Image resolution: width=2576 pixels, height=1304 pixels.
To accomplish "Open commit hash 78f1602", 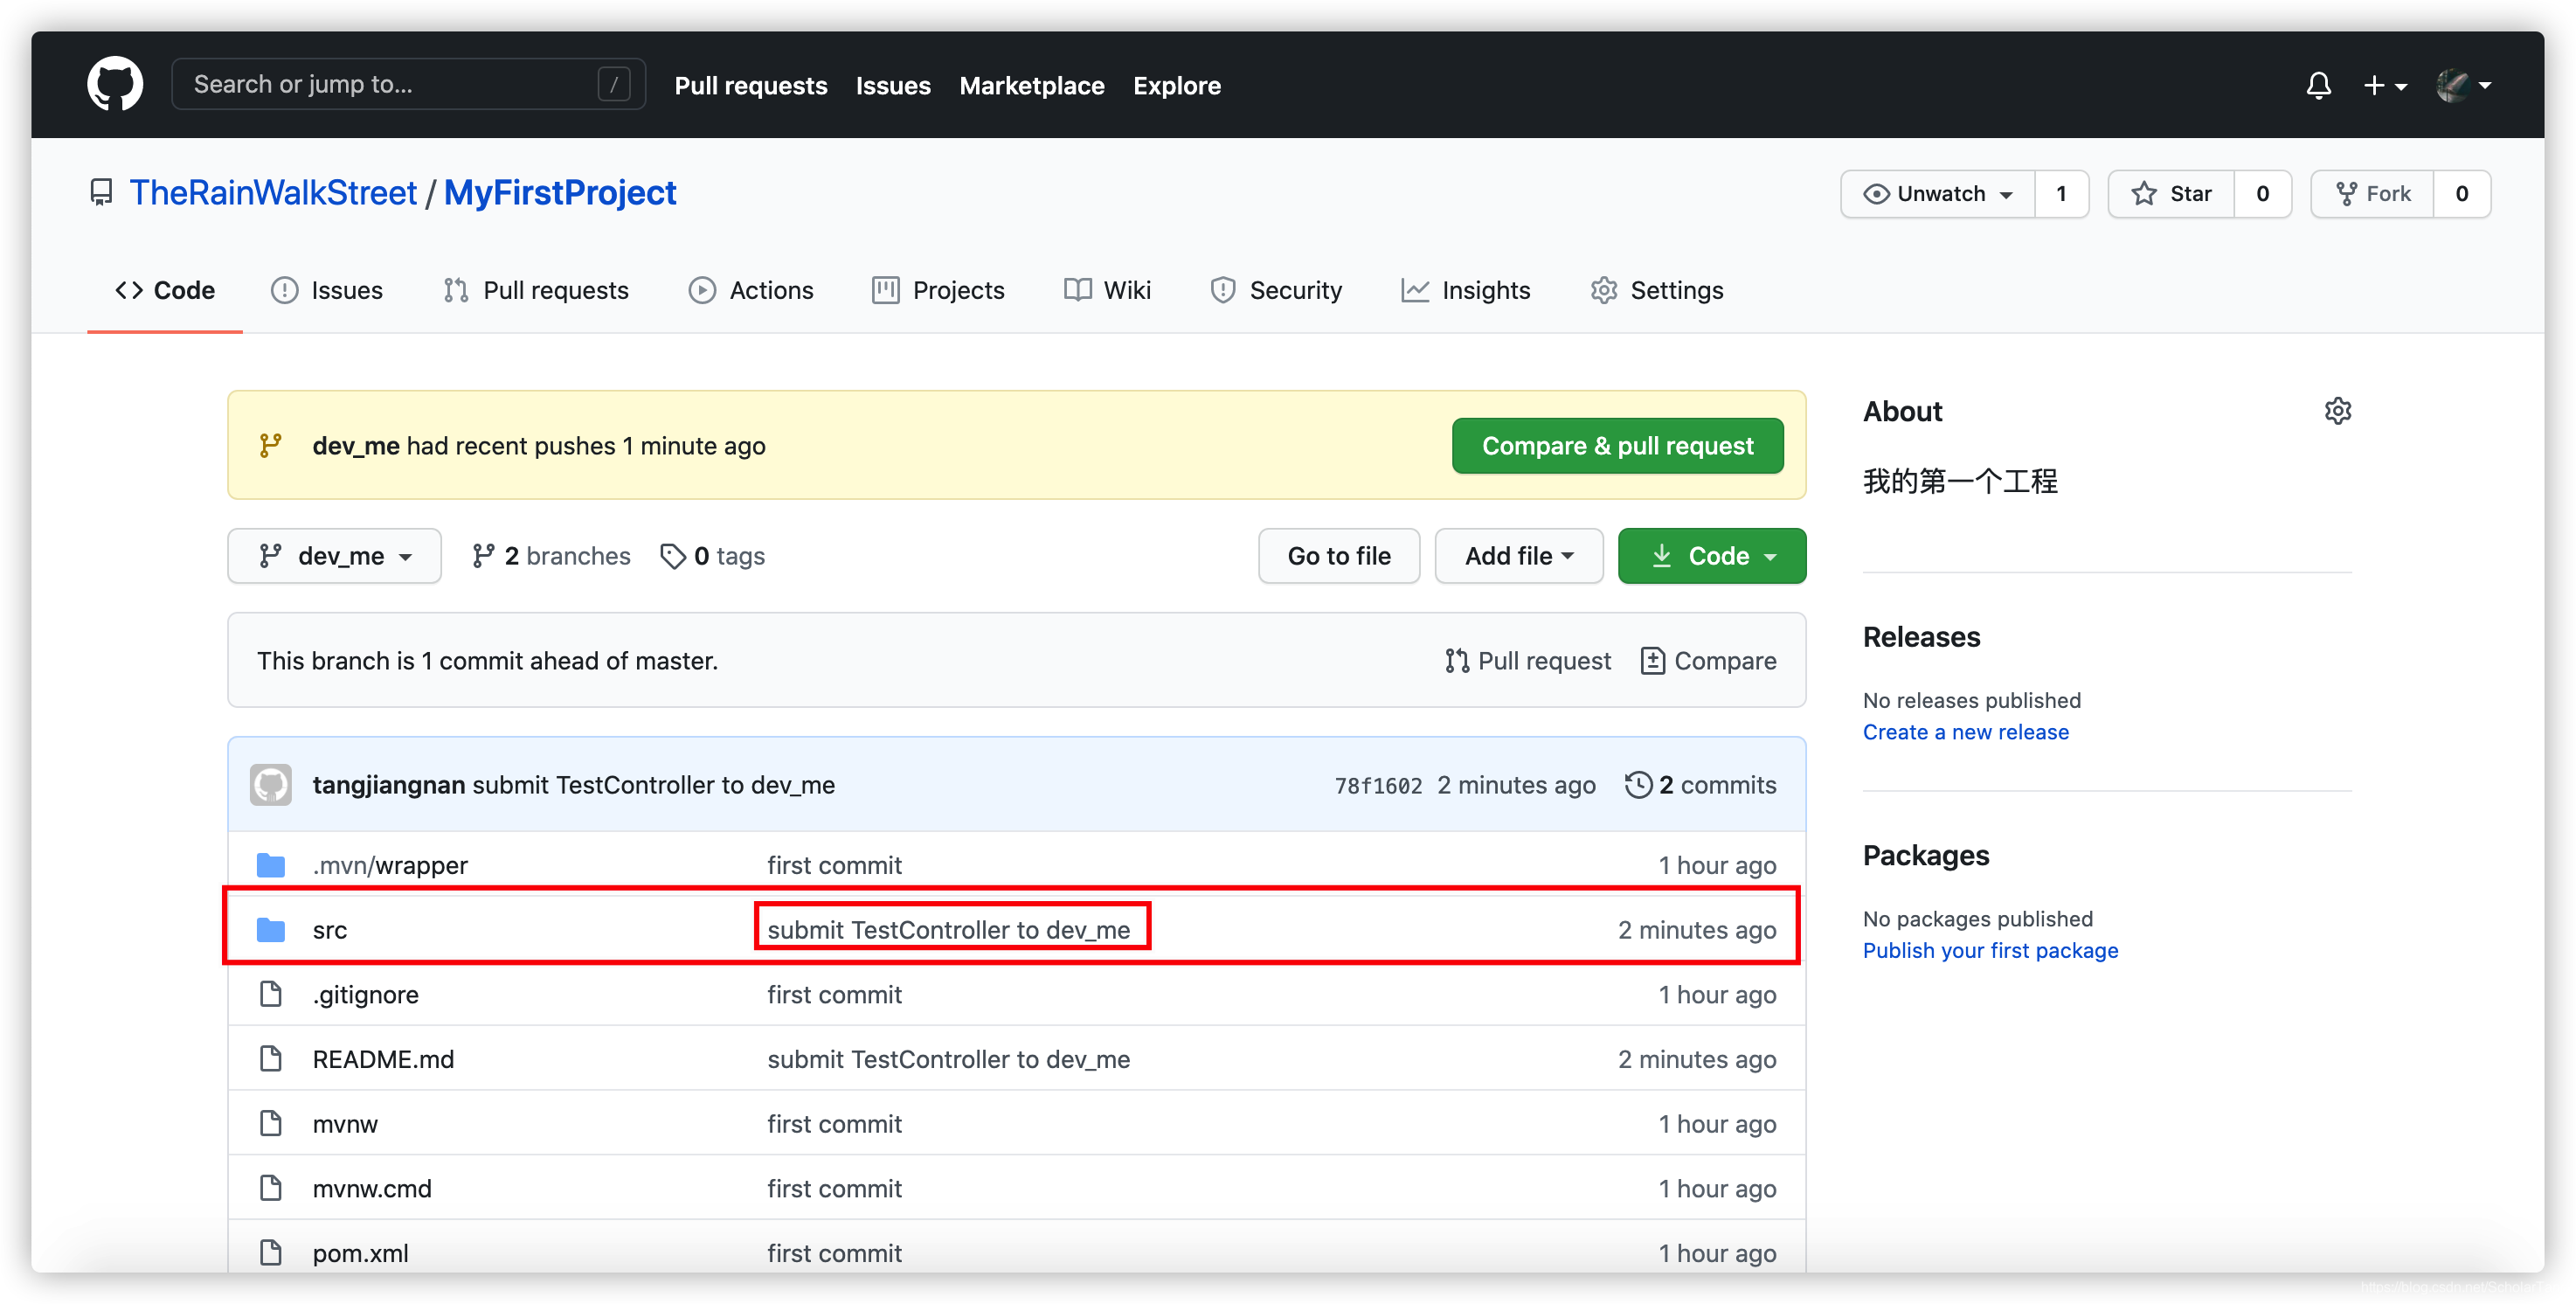I will [x=1378, y=786].
